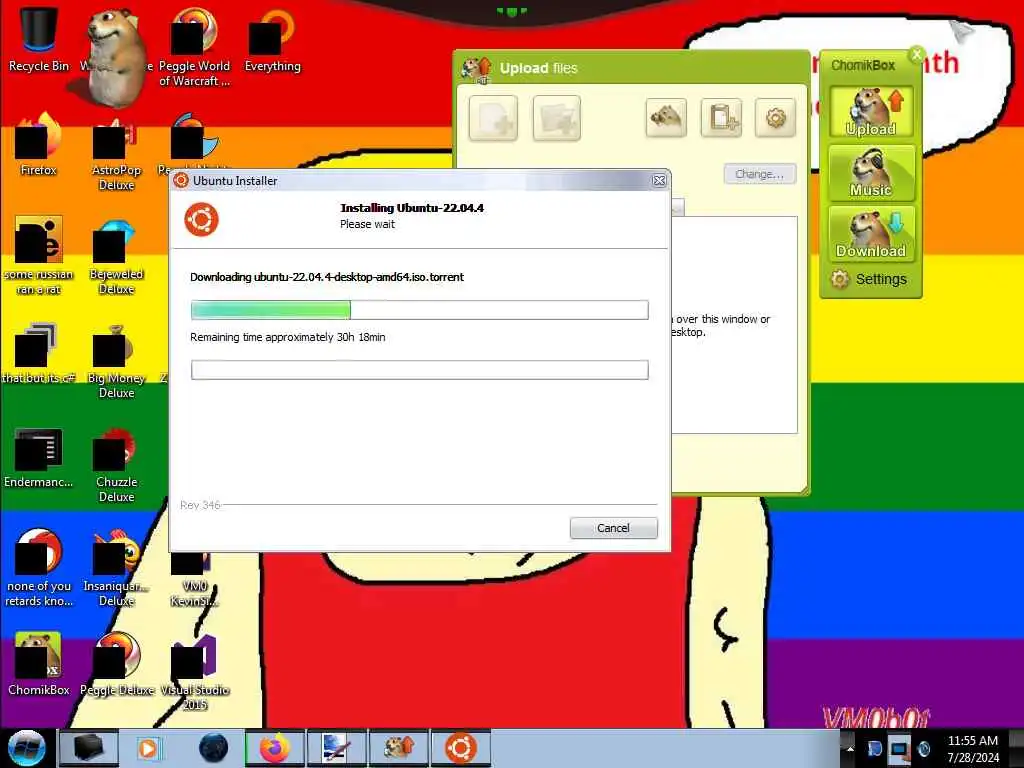Launch Insaniquarium Deluxe desktop icon
The image size is (1024, 768).
tap(116, 568)
